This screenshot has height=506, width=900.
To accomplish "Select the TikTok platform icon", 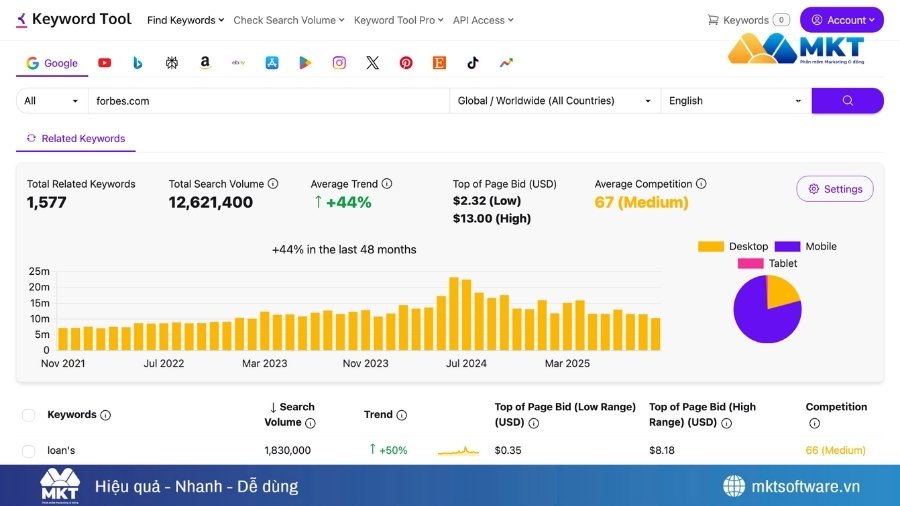I will point(473,63).
